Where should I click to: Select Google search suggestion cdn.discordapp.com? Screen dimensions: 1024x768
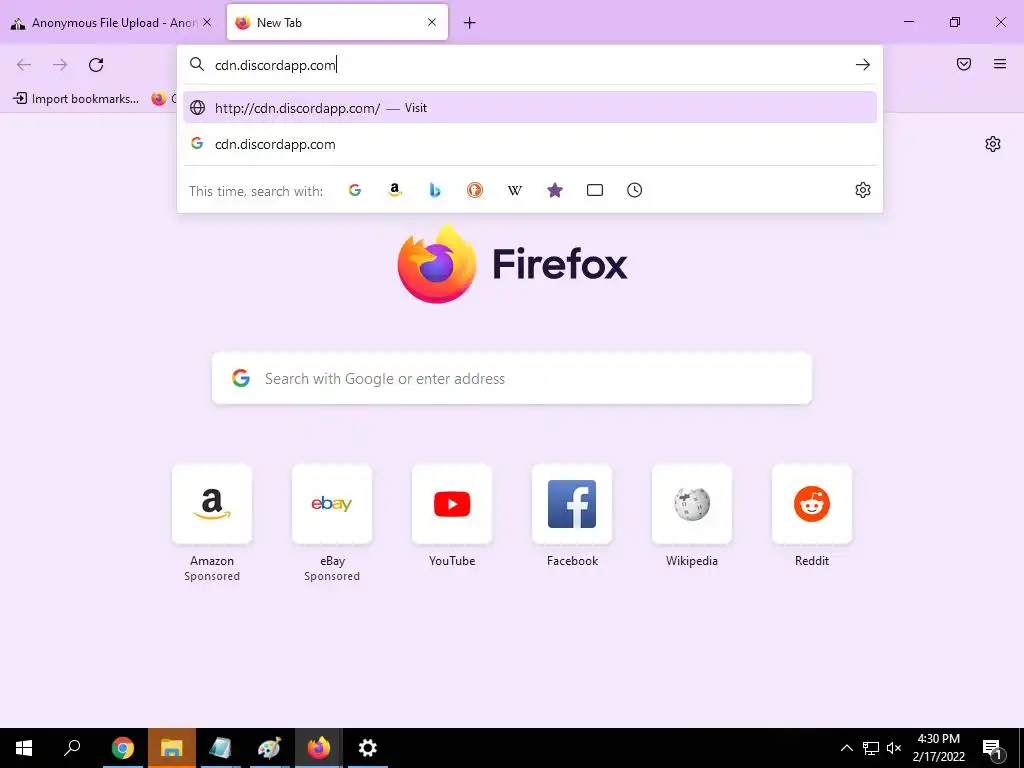pyautogui.click(x=530, y=144)
